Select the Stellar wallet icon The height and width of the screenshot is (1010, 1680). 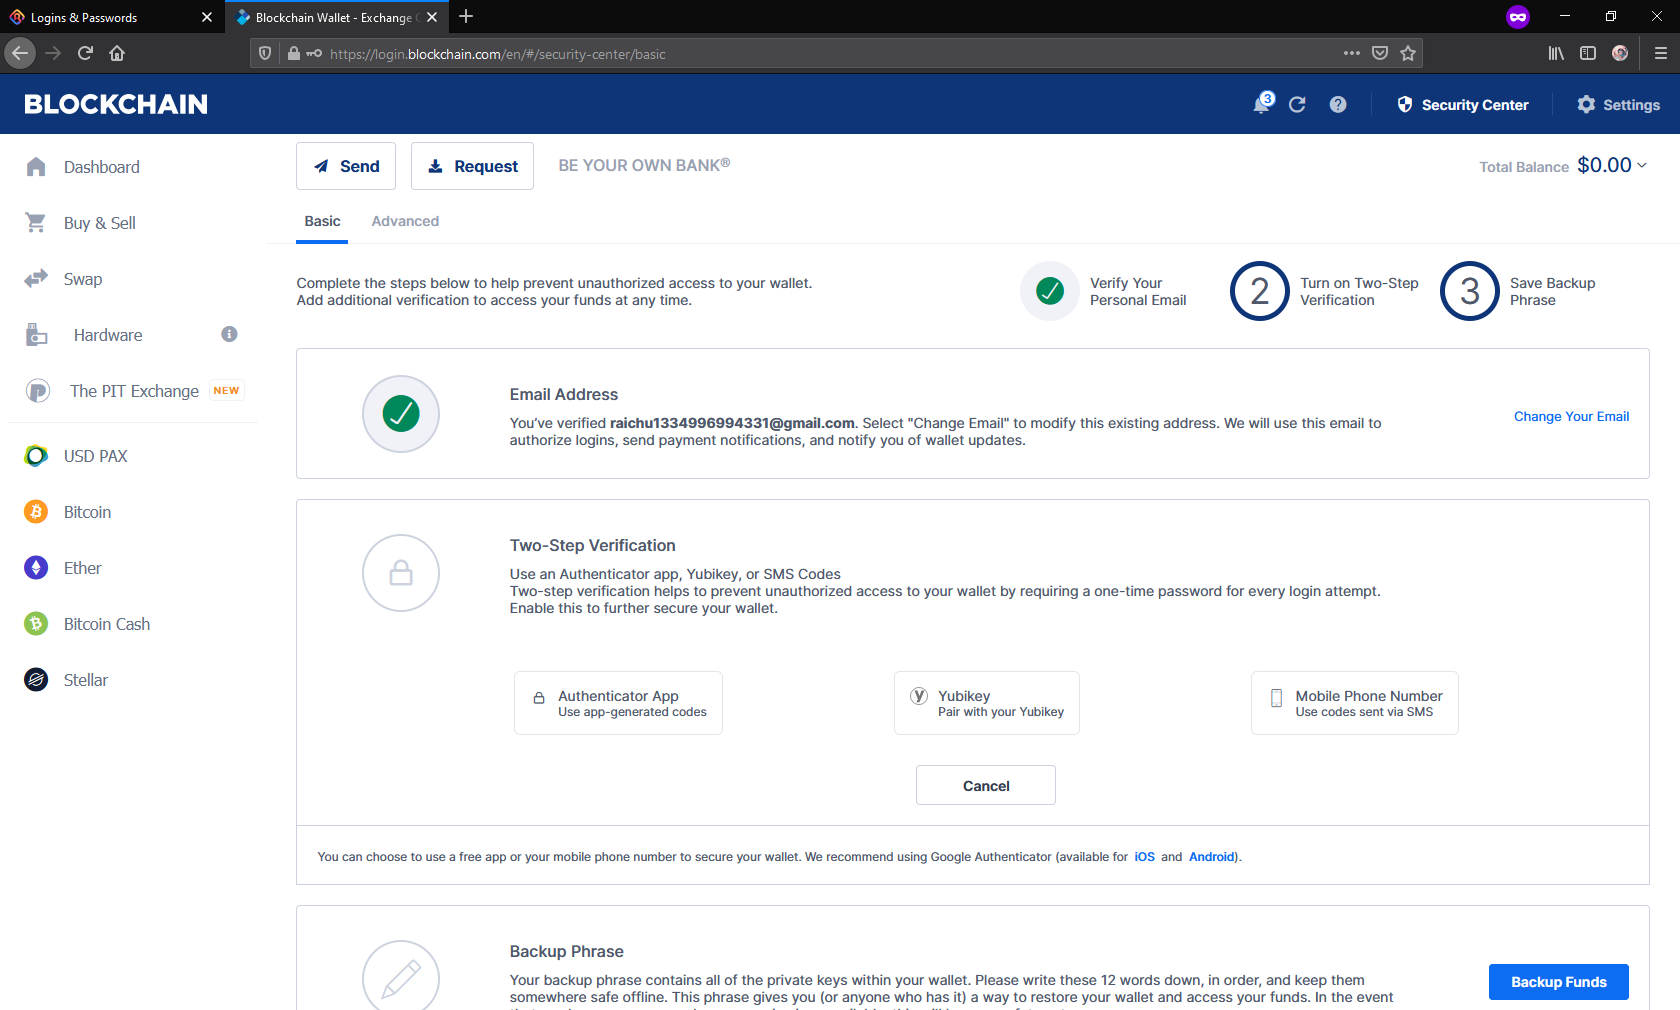click(36, 680)
